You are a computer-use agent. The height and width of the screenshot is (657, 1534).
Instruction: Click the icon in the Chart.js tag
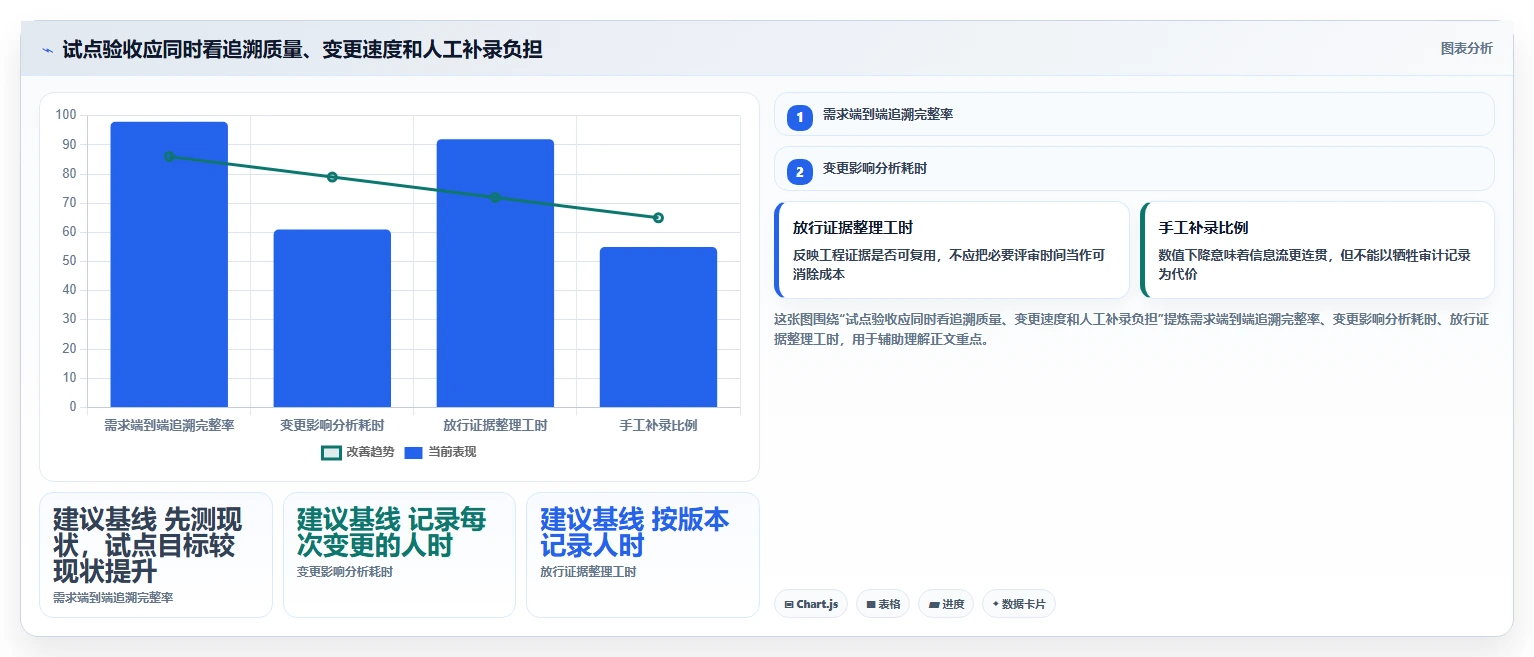click(x=789, y=604)
